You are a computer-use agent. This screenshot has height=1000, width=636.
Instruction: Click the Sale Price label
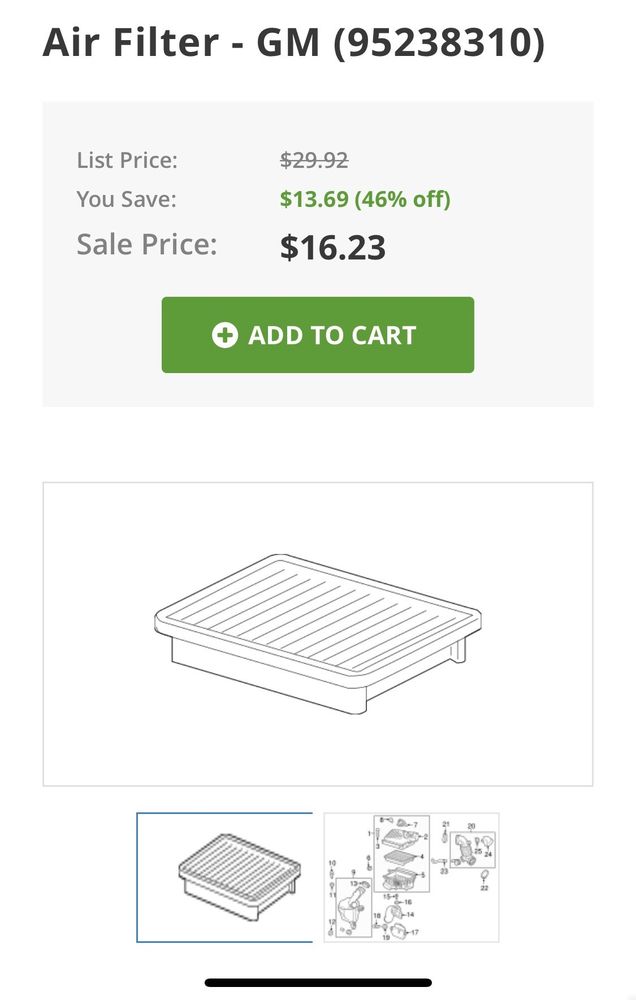tap(147, 245)
